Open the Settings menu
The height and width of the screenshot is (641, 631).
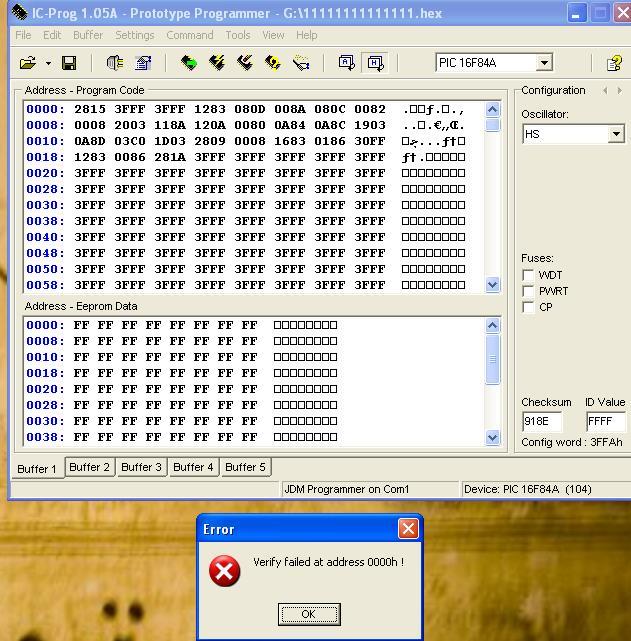click(x=134, y=35)
